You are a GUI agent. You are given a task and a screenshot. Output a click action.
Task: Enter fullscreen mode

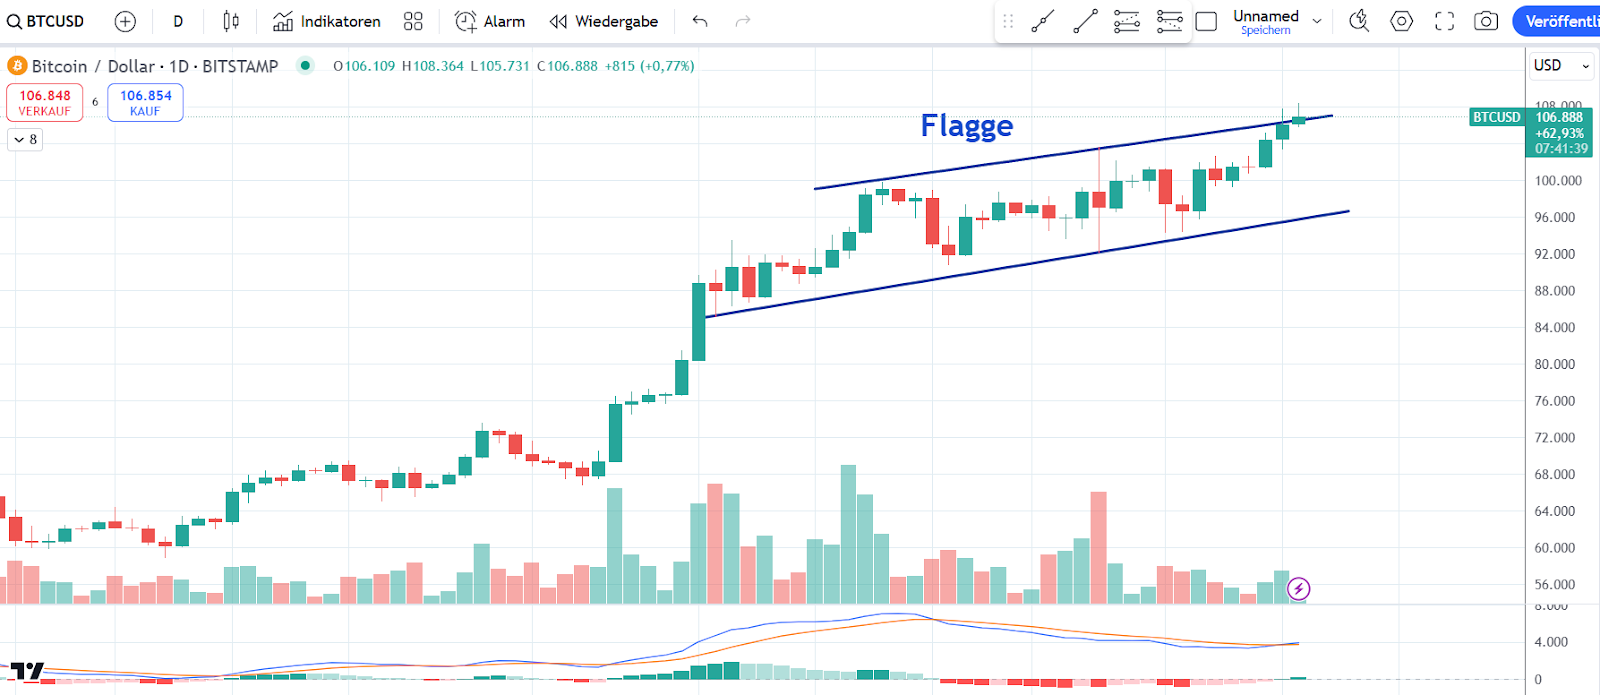(1444, 21)
